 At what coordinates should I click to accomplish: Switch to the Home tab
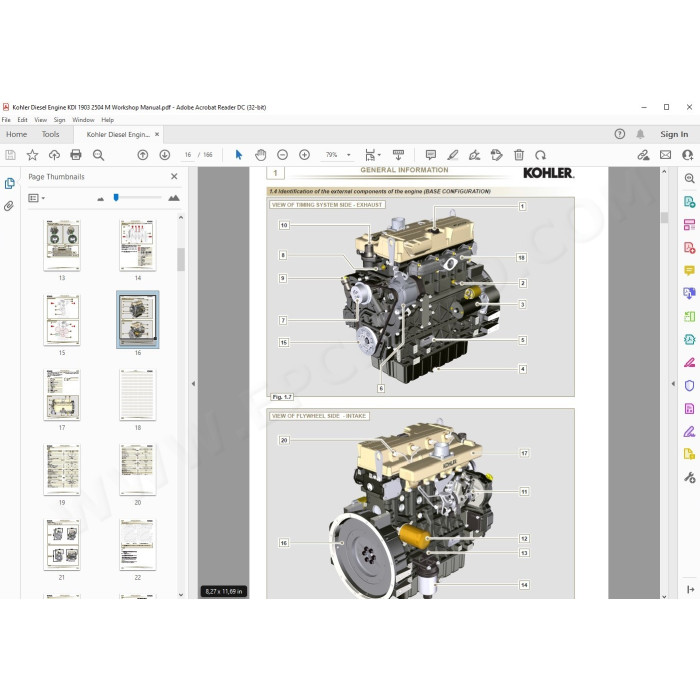[x=17, y=134]
